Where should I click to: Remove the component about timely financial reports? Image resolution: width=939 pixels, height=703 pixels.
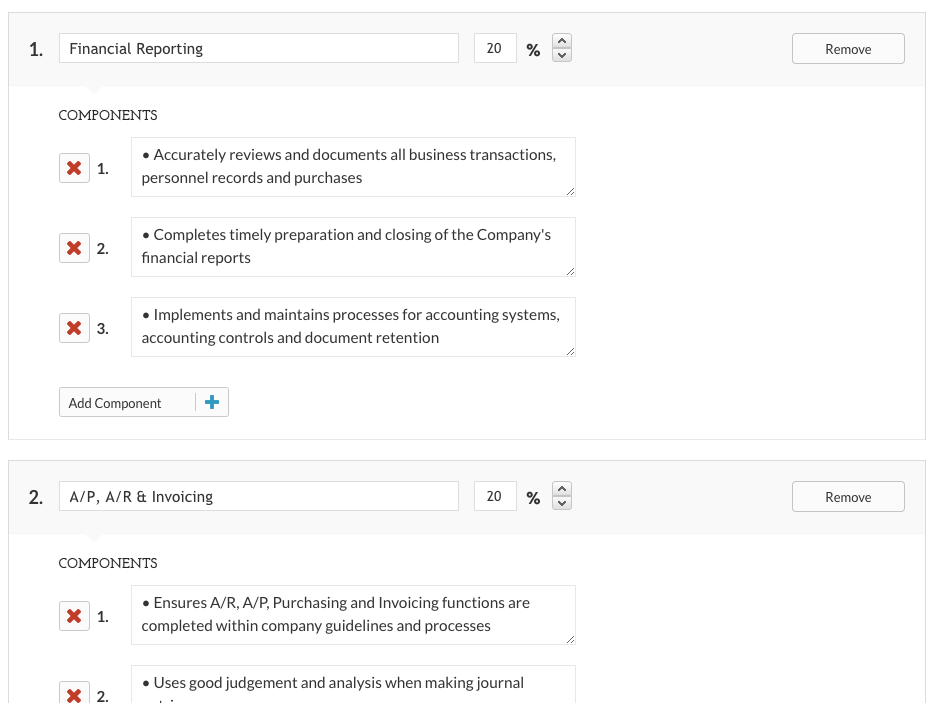(74, 248)
